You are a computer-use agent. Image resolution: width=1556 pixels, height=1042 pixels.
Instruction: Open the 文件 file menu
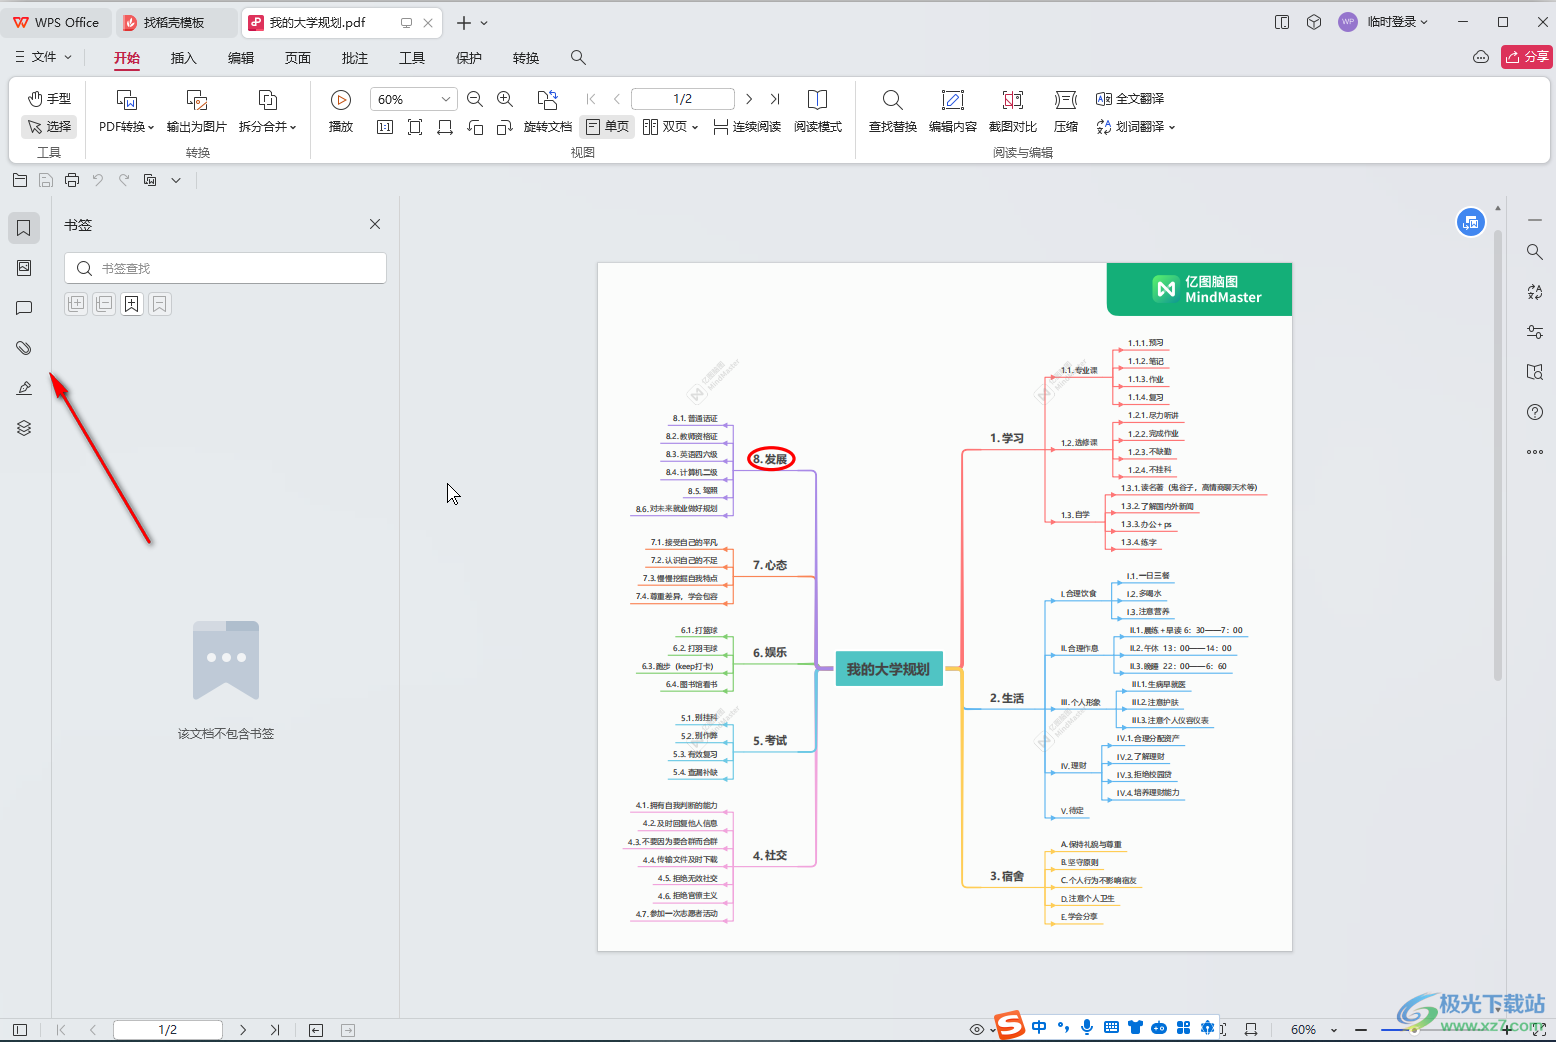[x=43, y=57]
